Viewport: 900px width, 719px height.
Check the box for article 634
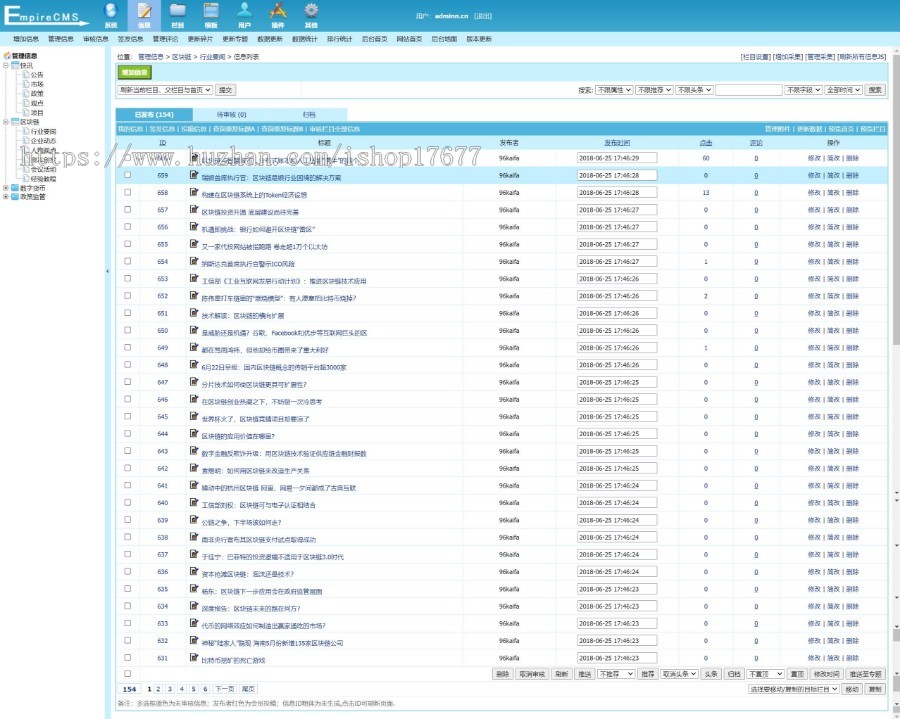[x=127, y=605]
